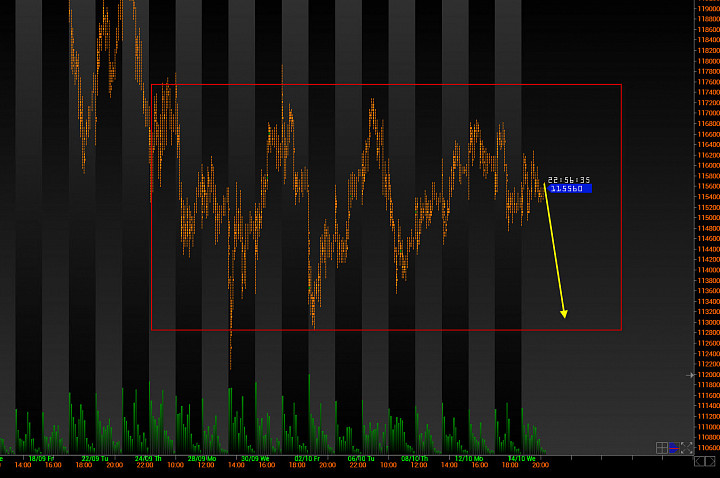Click the grid layout icon
Image resolution: width=720 pixels, height=478 pixels.
click(662, 448)
